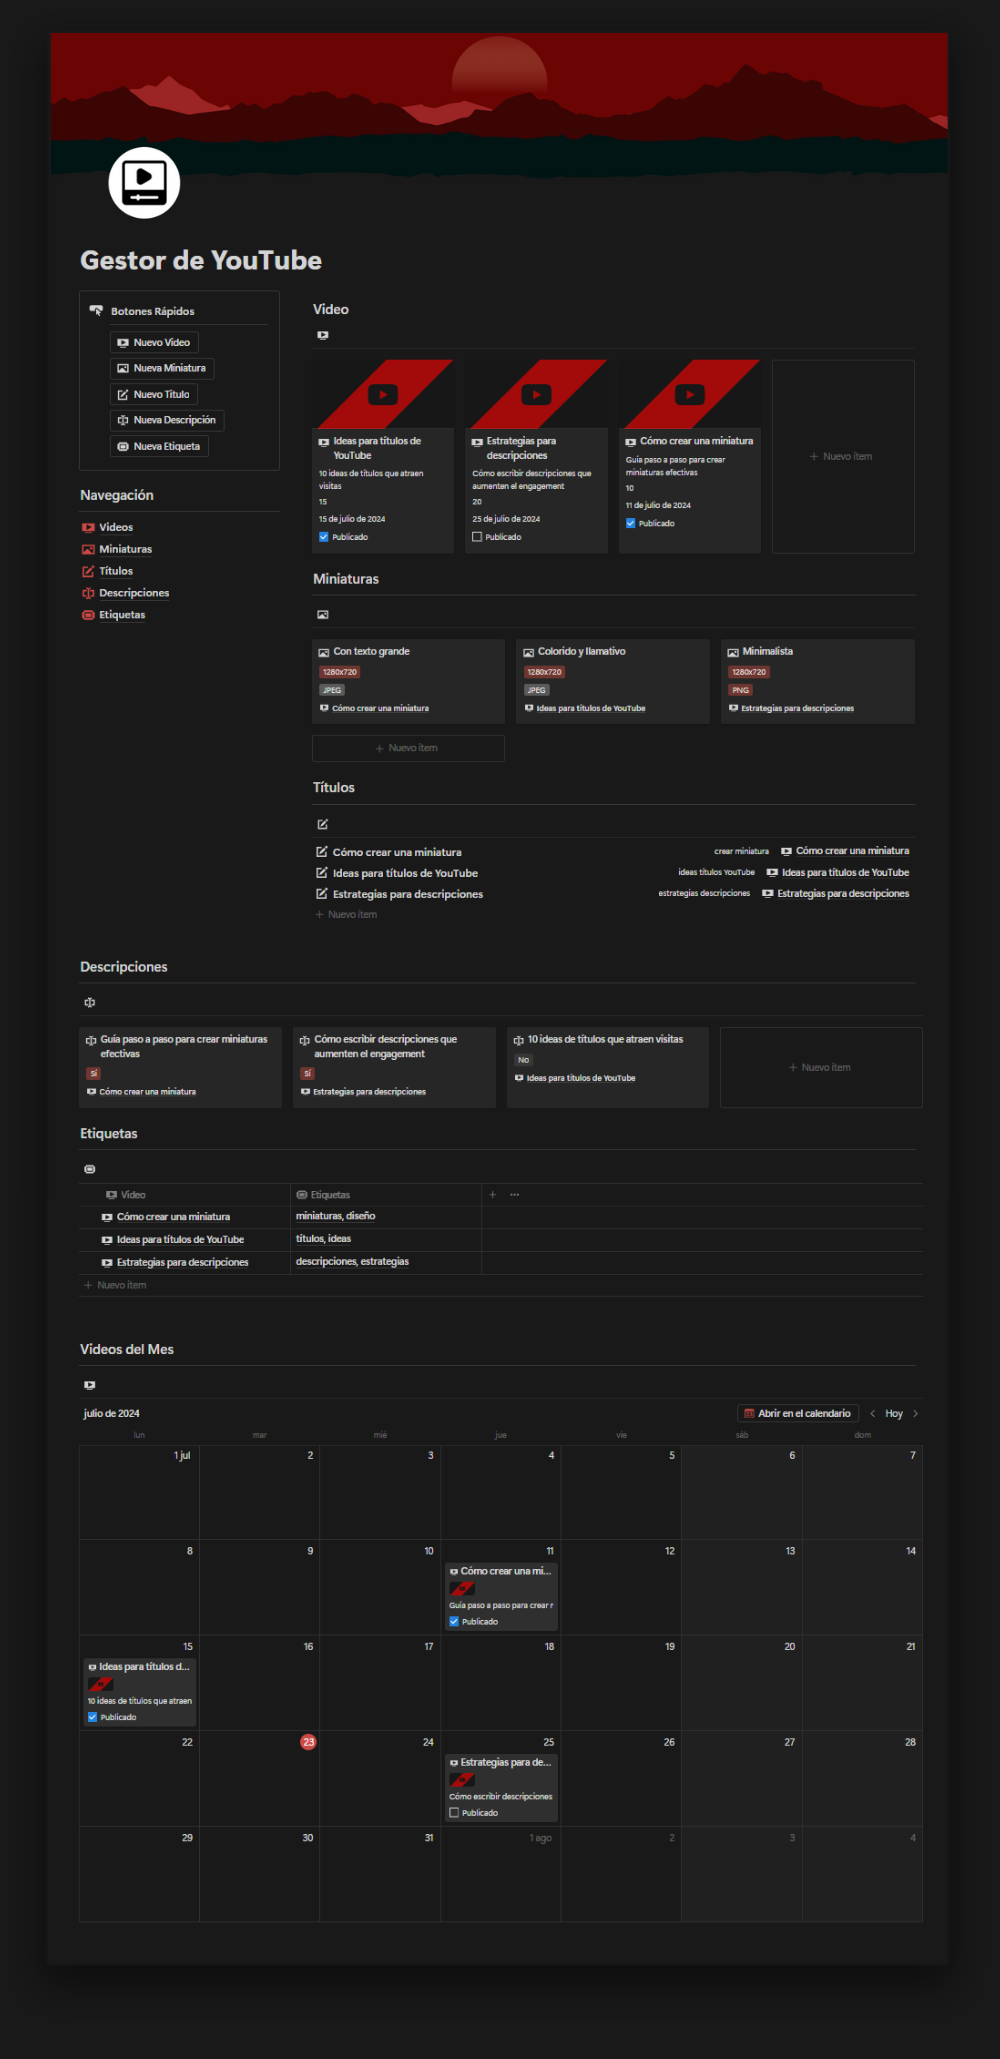Click the red video icon beside Videos

88,527
